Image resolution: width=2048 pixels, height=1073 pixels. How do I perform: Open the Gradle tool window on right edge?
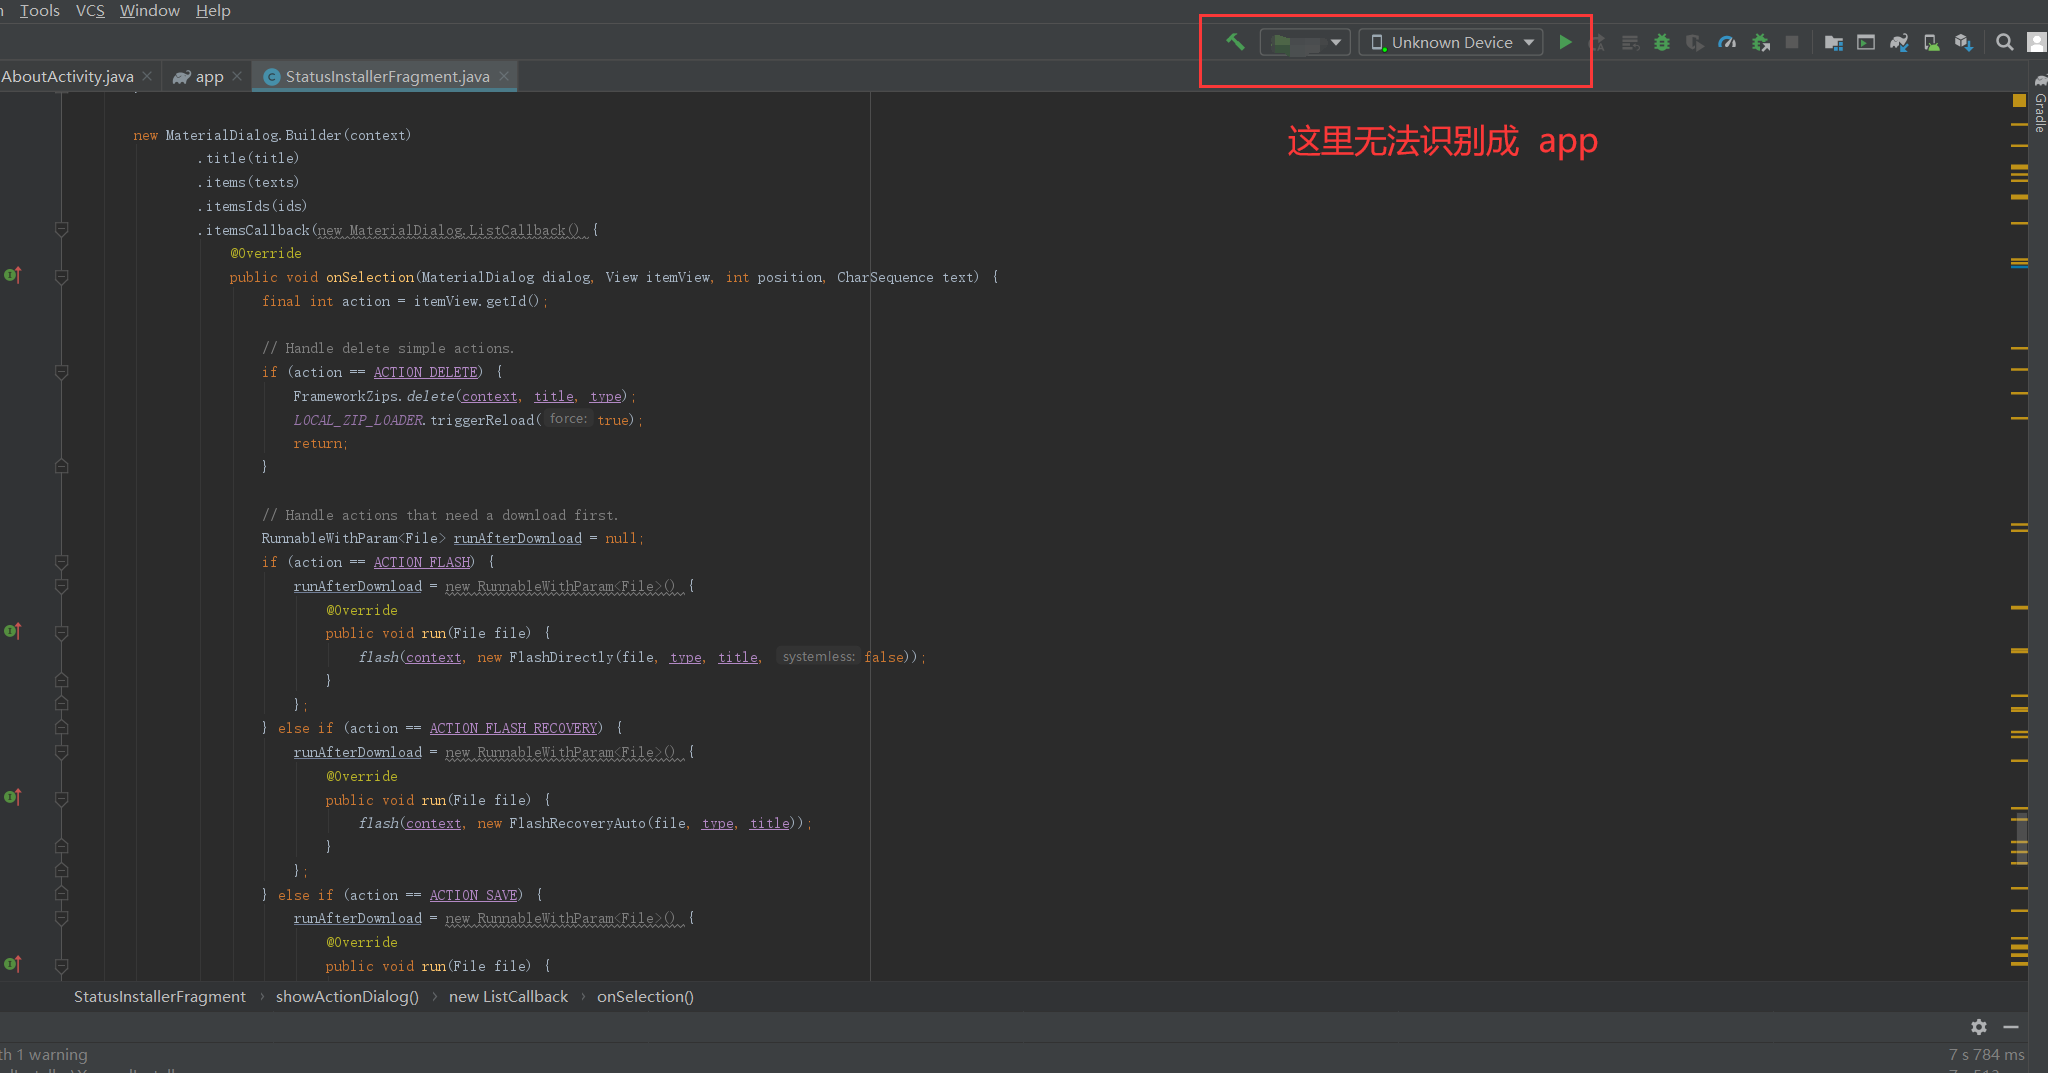tap(2039, 110)
